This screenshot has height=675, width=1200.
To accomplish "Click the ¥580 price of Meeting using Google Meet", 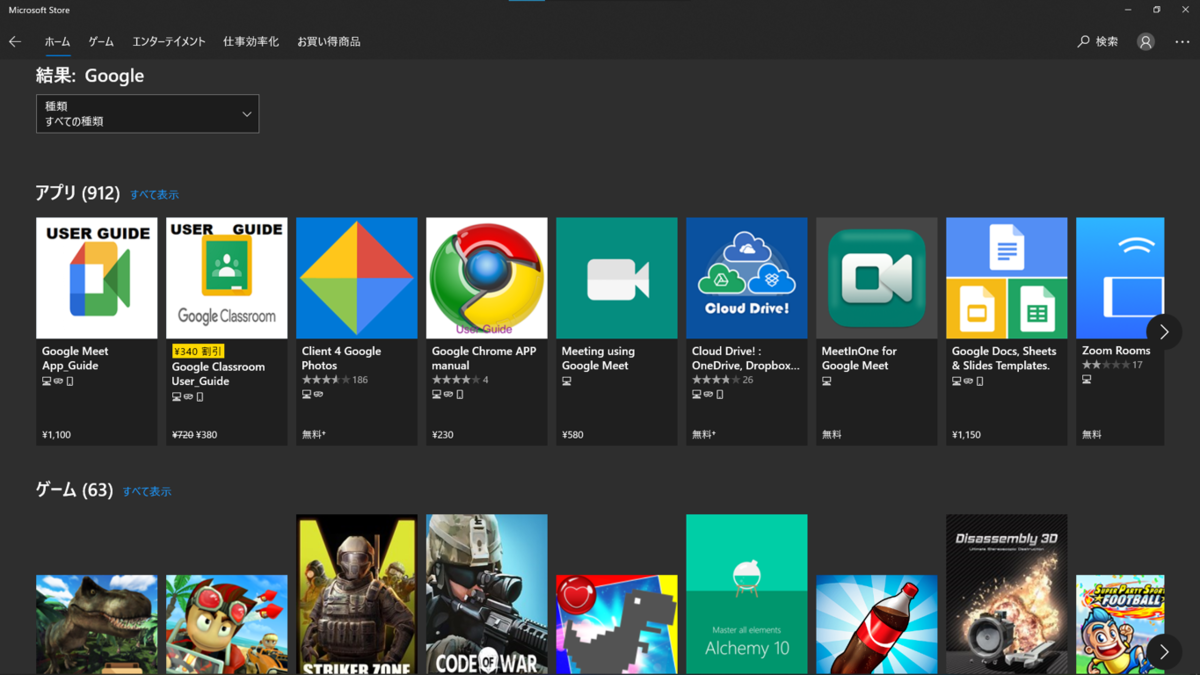I will (573, 435).
